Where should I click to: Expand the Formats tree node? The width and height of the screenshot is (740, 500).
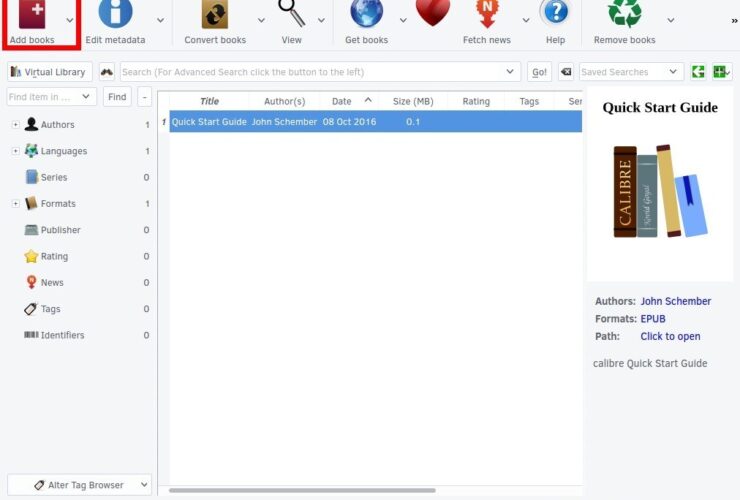point(16,203)
